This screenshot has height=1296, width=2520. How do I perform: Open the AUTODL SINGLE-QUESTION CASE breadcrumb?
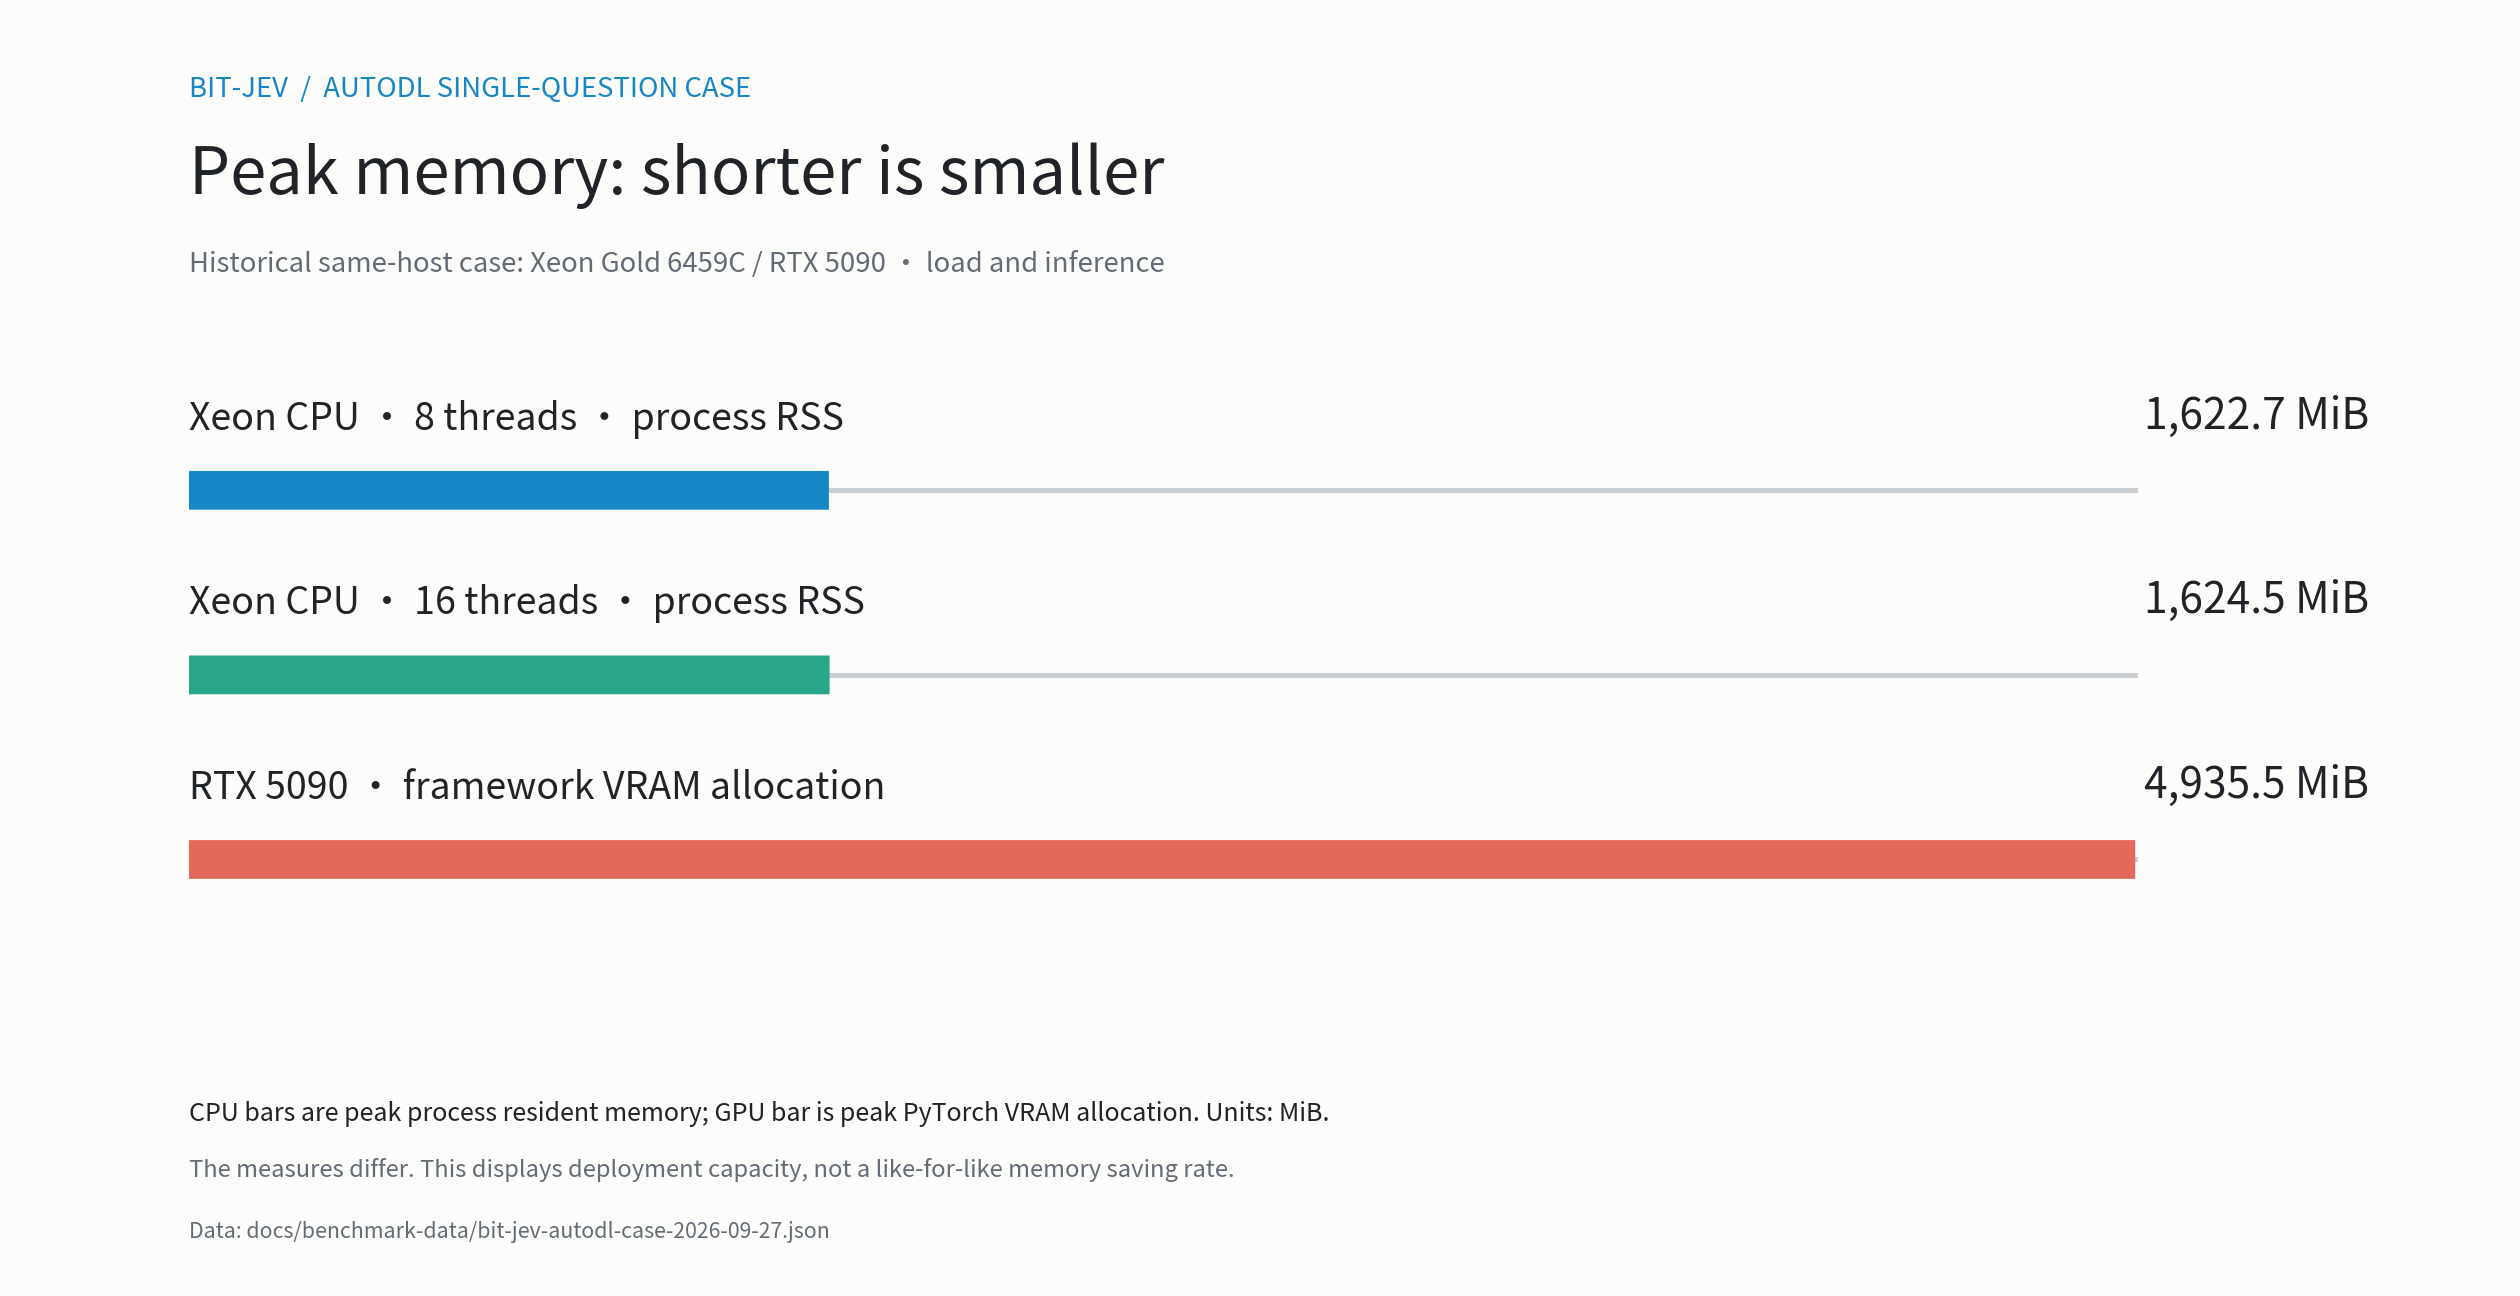point(536,88)
